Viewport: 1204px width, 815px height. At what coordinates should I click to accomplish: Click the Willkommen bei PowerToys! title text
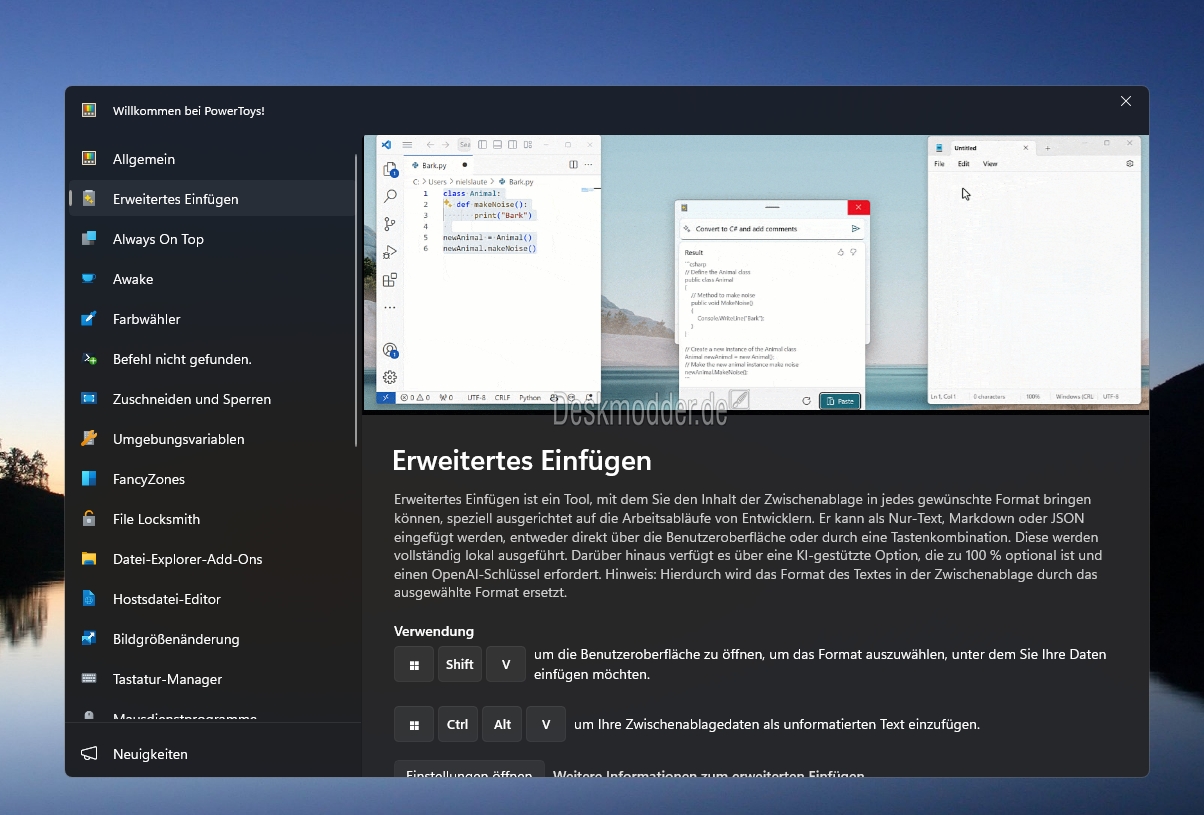pyautogui.click(x=189, y=111)
